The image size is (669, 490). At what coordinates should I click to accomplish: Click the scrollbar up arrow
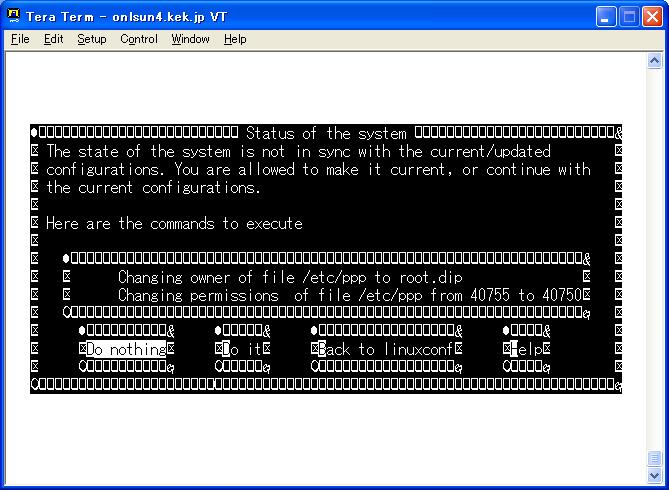point(654,61)
